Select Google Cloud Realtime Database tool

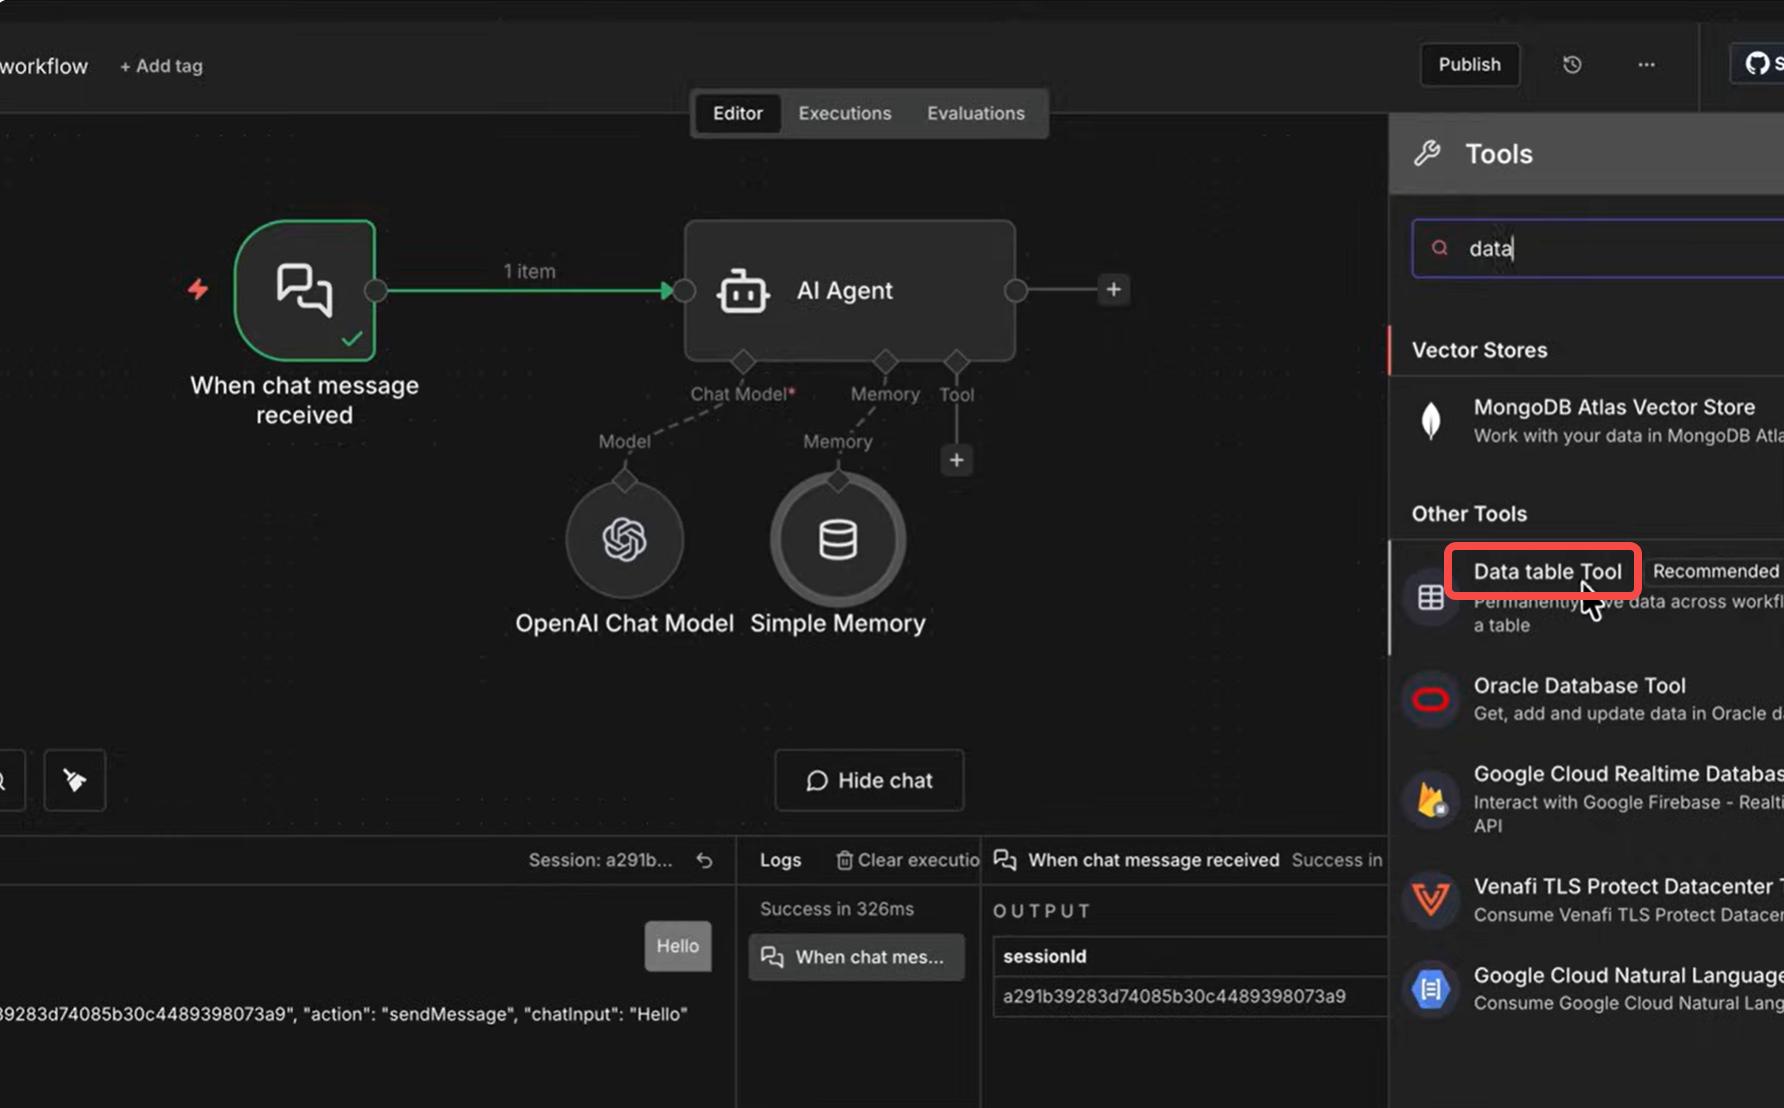1586,798
